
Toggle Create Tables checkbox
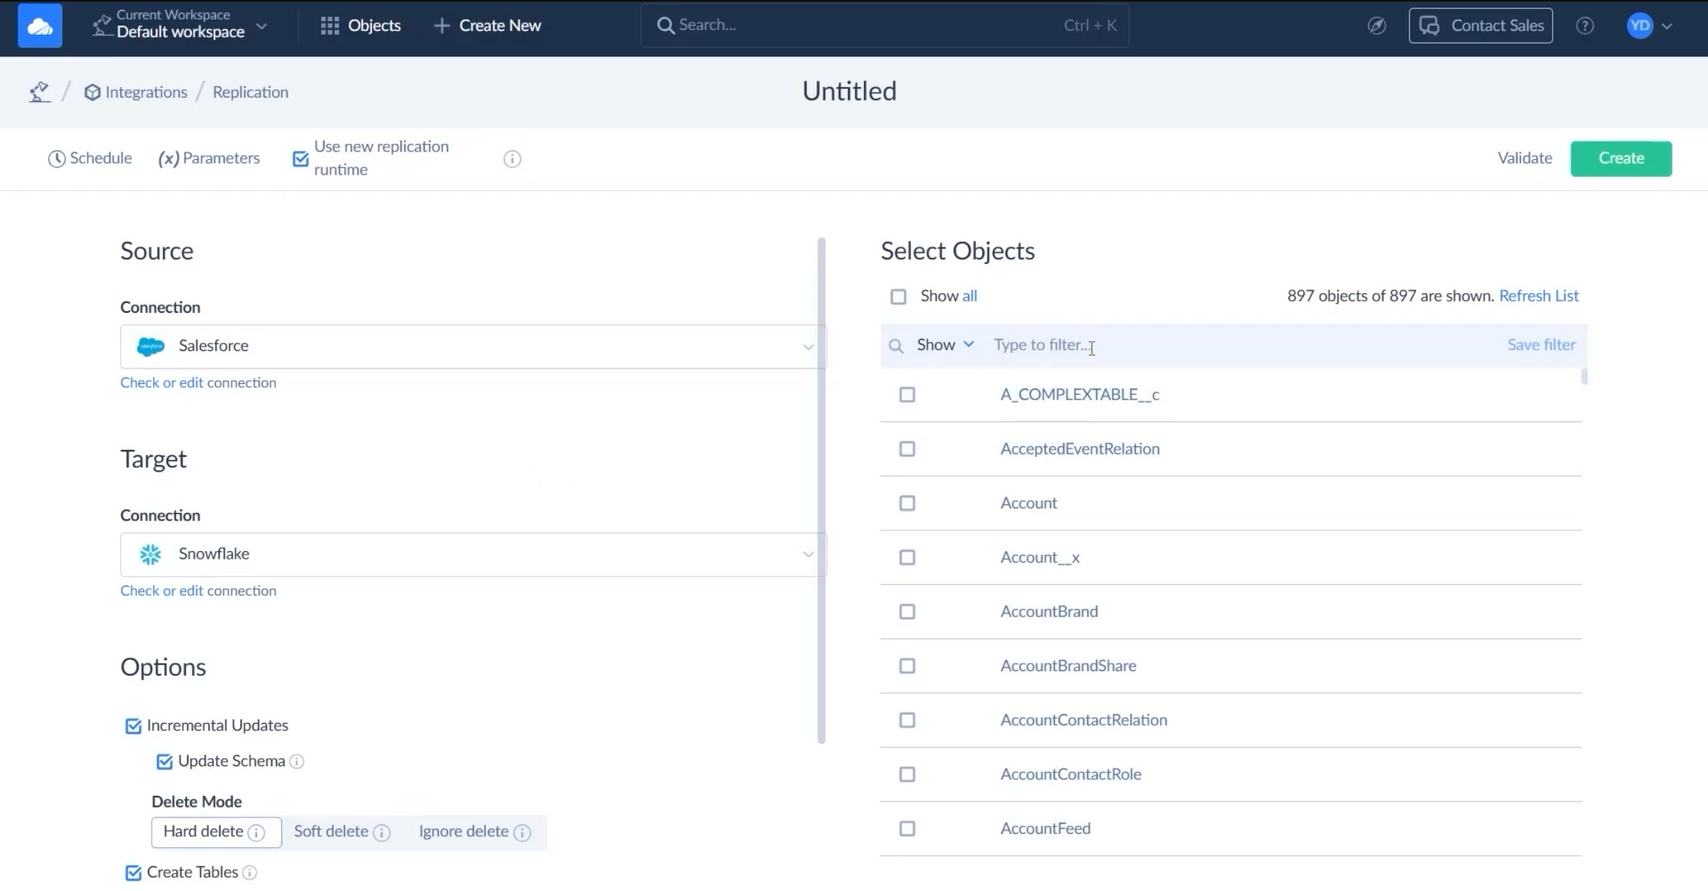click(x=133, y=873)
